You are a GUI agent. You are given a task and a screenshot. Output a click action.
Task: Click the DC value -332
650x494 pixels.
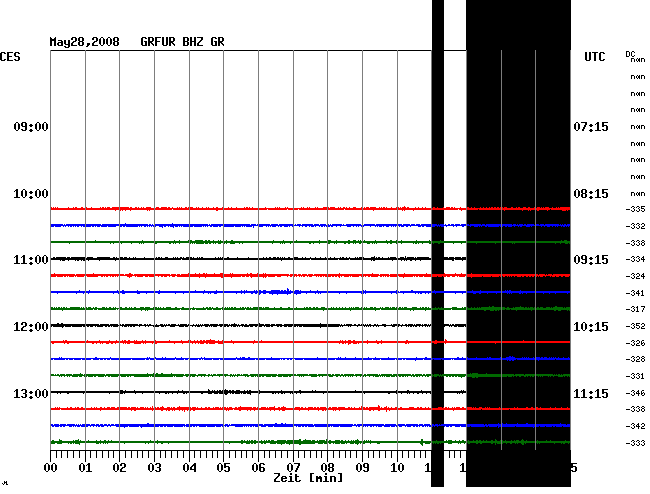(x=635, y=226)
